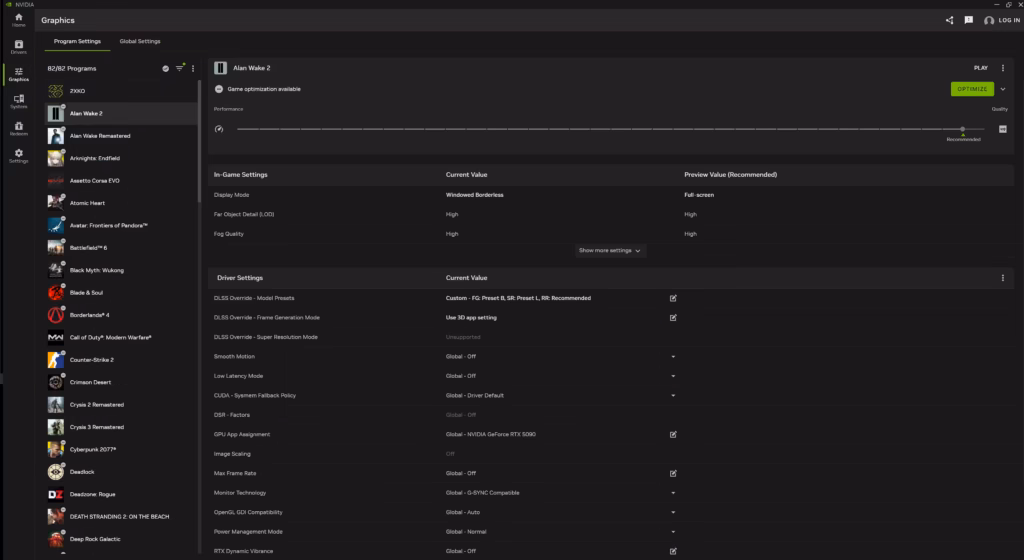Select Blade & Soul in list

(121, 293)
